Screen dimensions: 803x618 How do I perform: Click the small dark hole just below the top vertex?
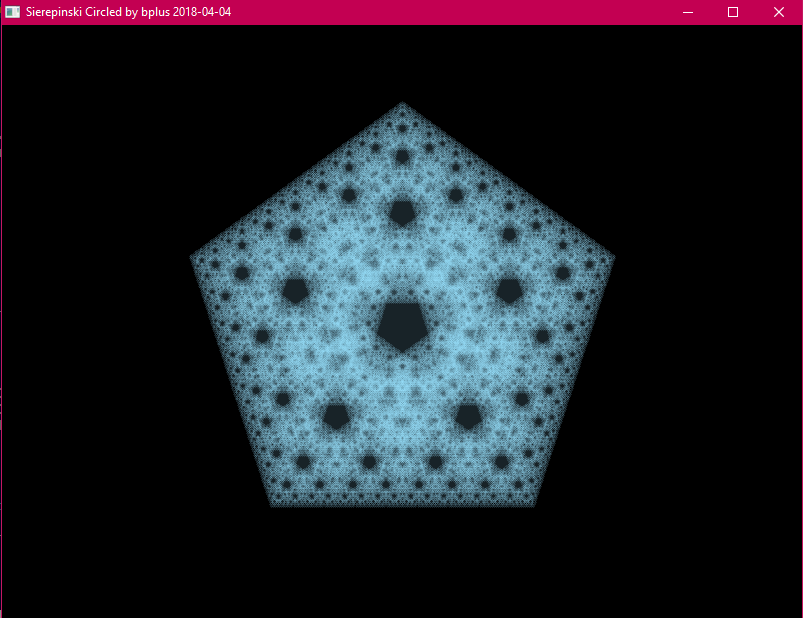click(402, 157)
